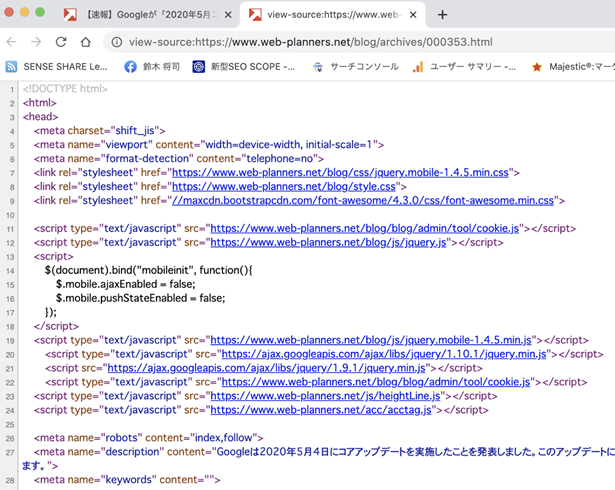Open the サーチコンソール bookmark
This screenshot has width=615, height=490.
pyautogui.click(x=356, y=67)
